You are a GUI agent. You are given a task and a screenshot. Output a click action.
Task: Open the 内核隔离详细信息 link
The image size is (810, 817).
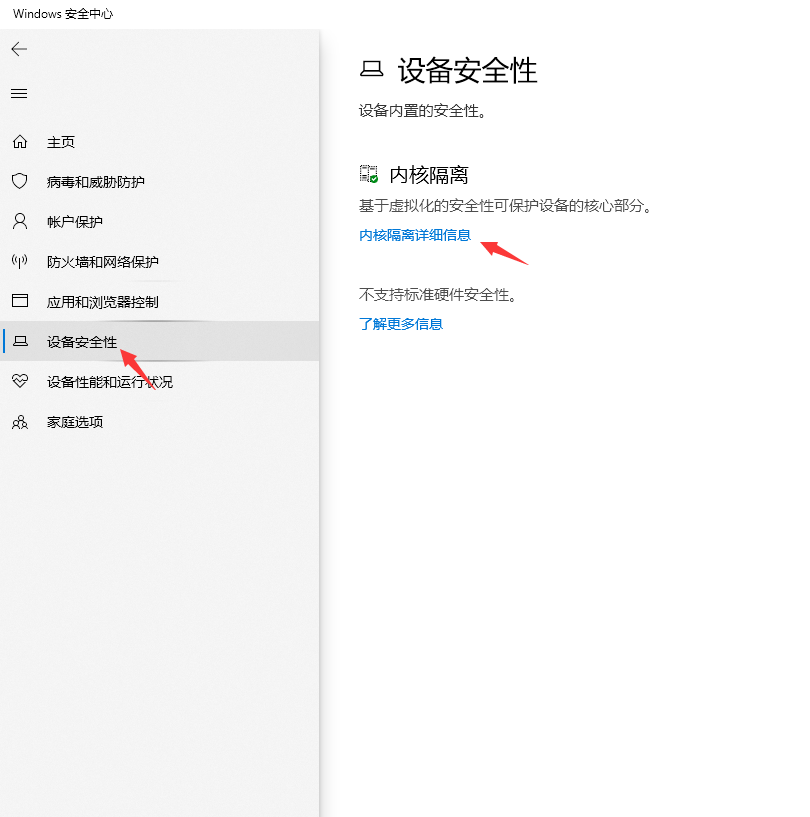415,236
